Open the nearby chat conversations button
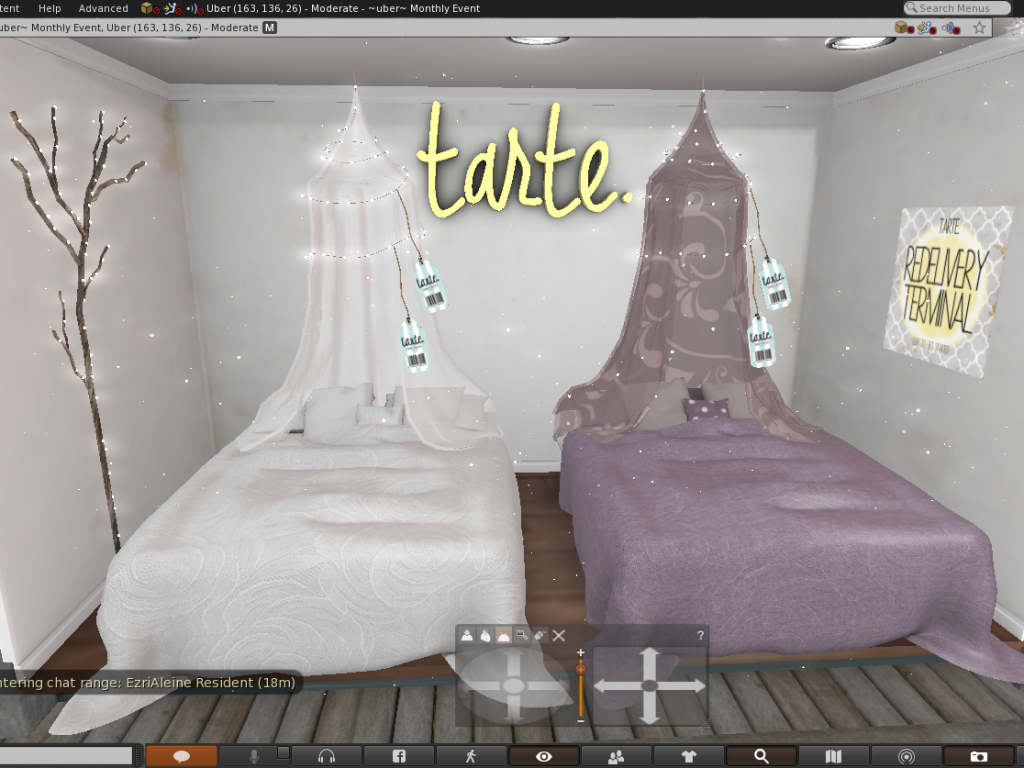 (x=181, y=757)
